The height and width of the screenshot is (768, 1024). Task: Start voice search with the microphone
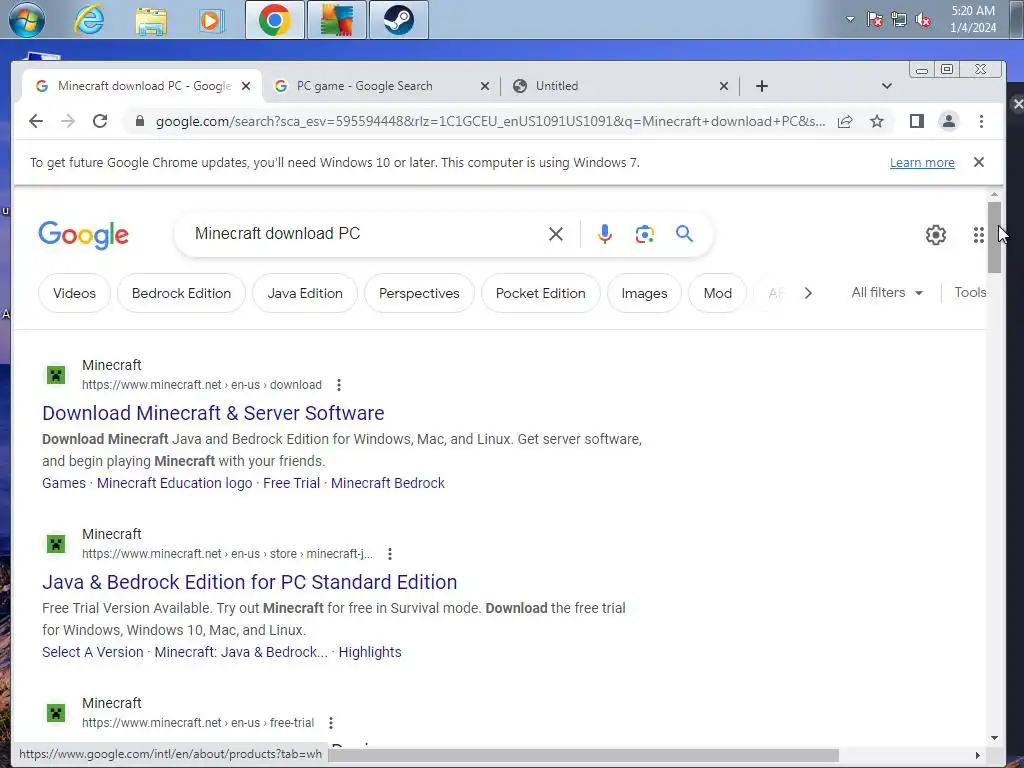click(x=605, y=234)
